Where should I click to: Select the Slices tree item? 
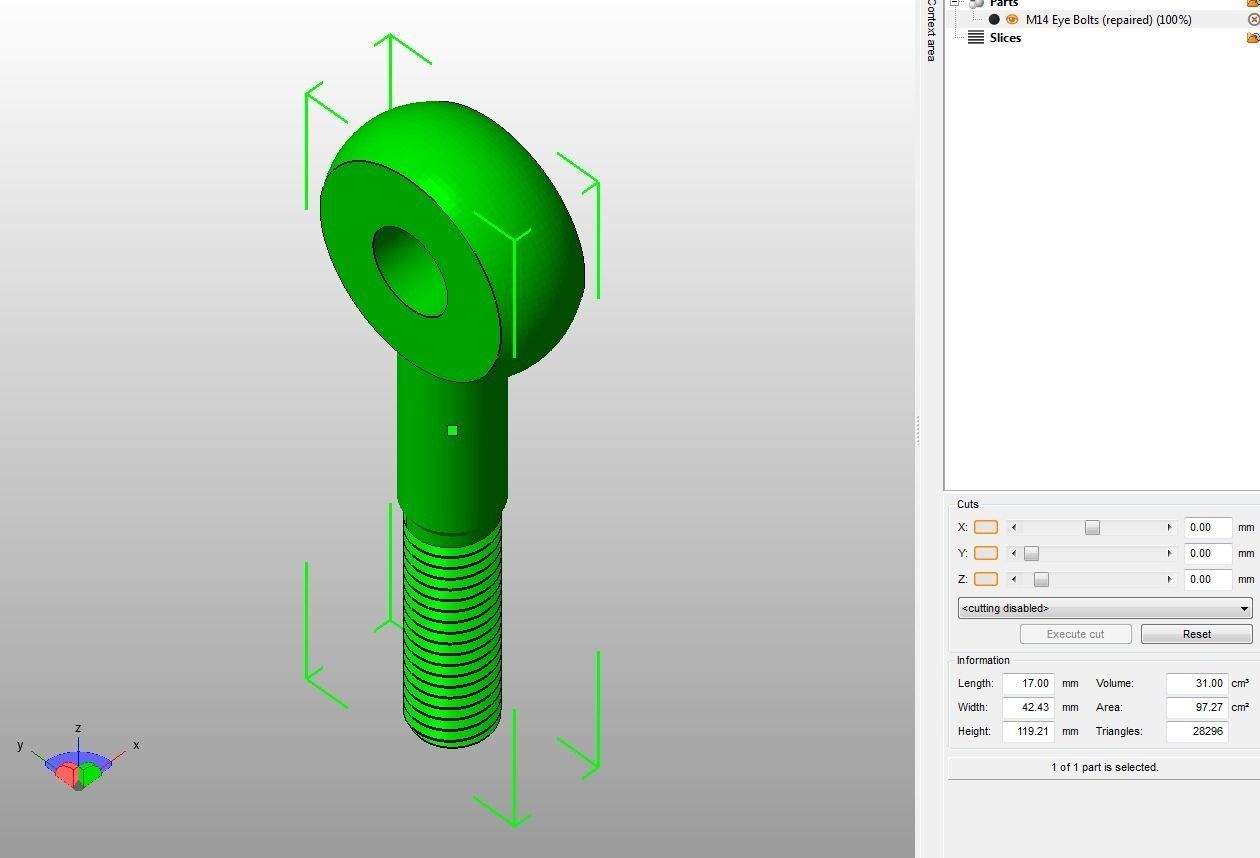pyautogui.click(x=1005, y=38)
